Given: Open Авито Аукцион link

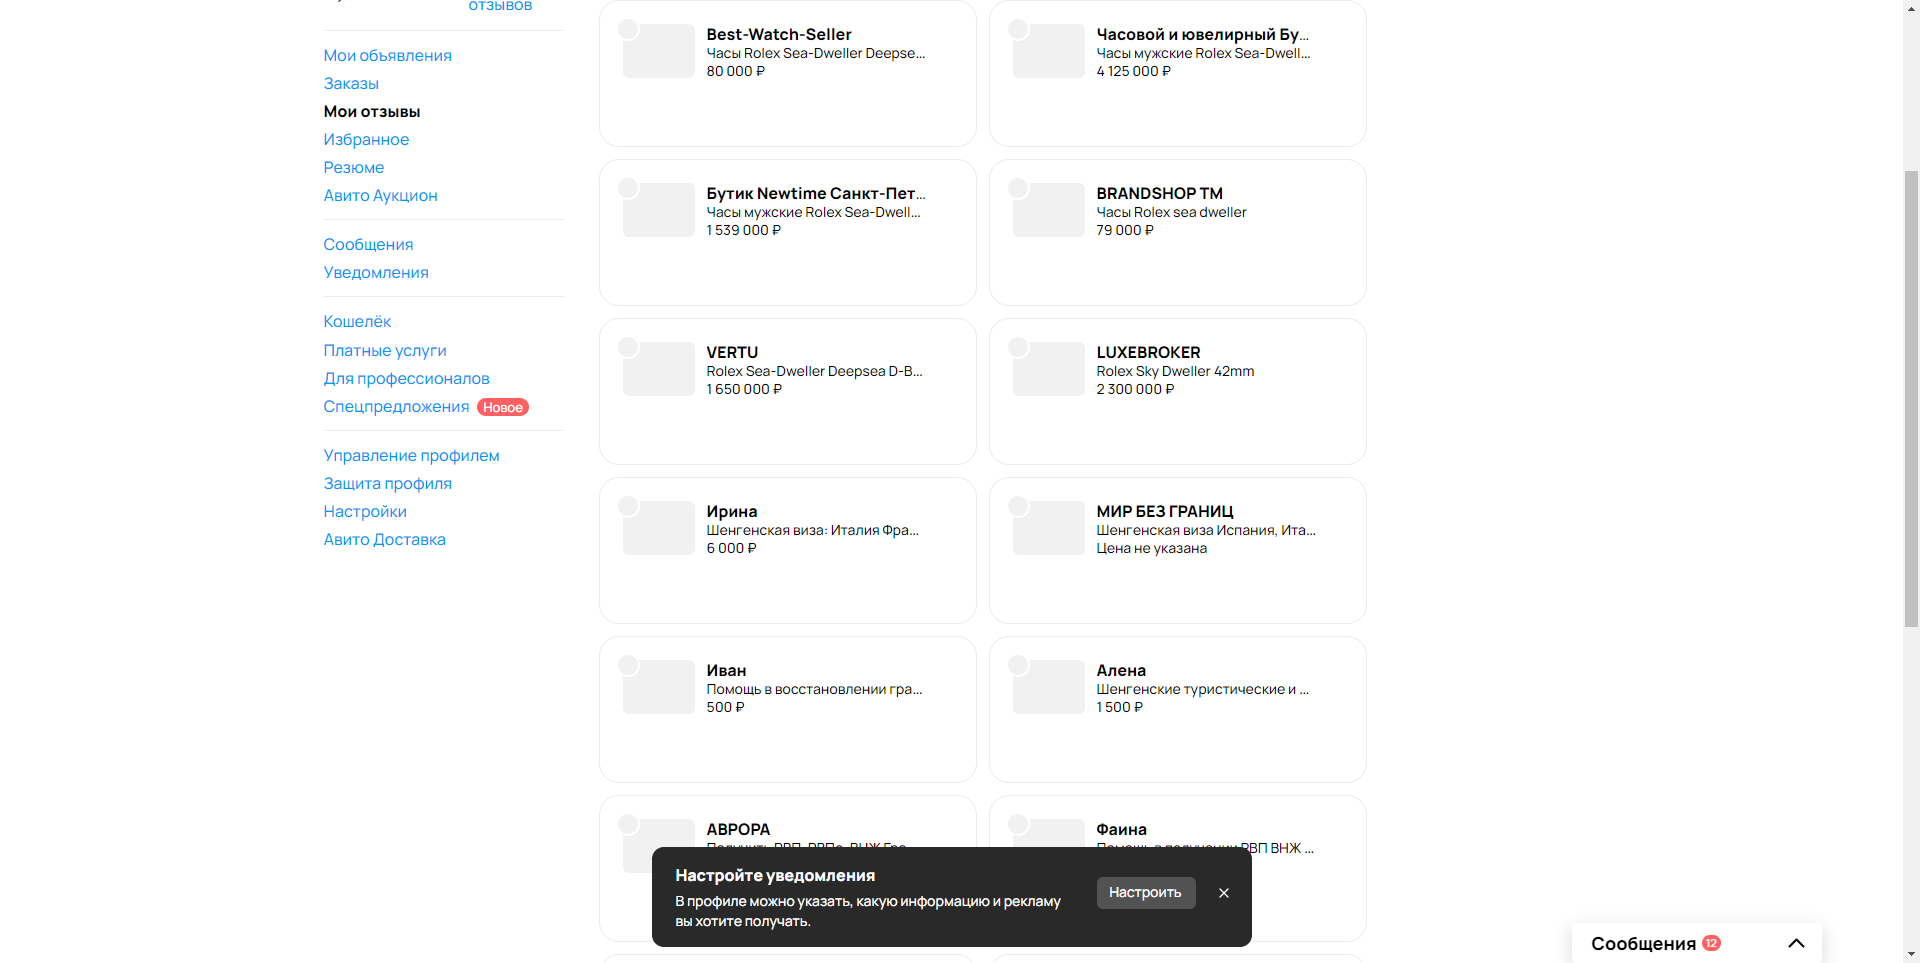Looking at the screenshot, I should 380,195.
